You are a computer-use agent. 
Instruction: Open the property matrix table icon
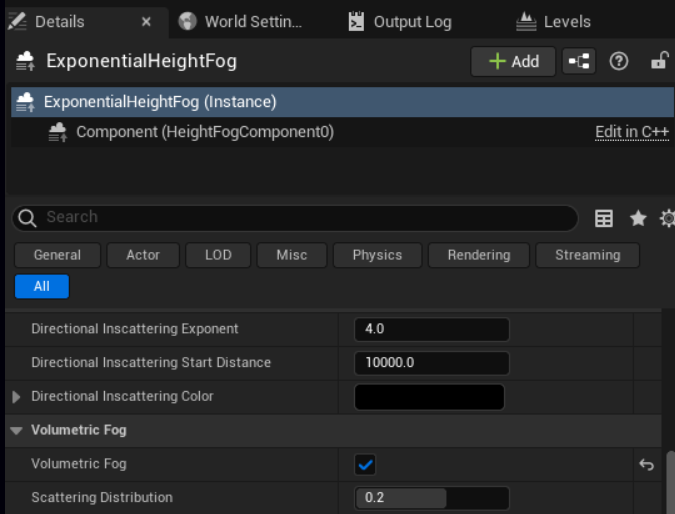[x=604, y=218]
